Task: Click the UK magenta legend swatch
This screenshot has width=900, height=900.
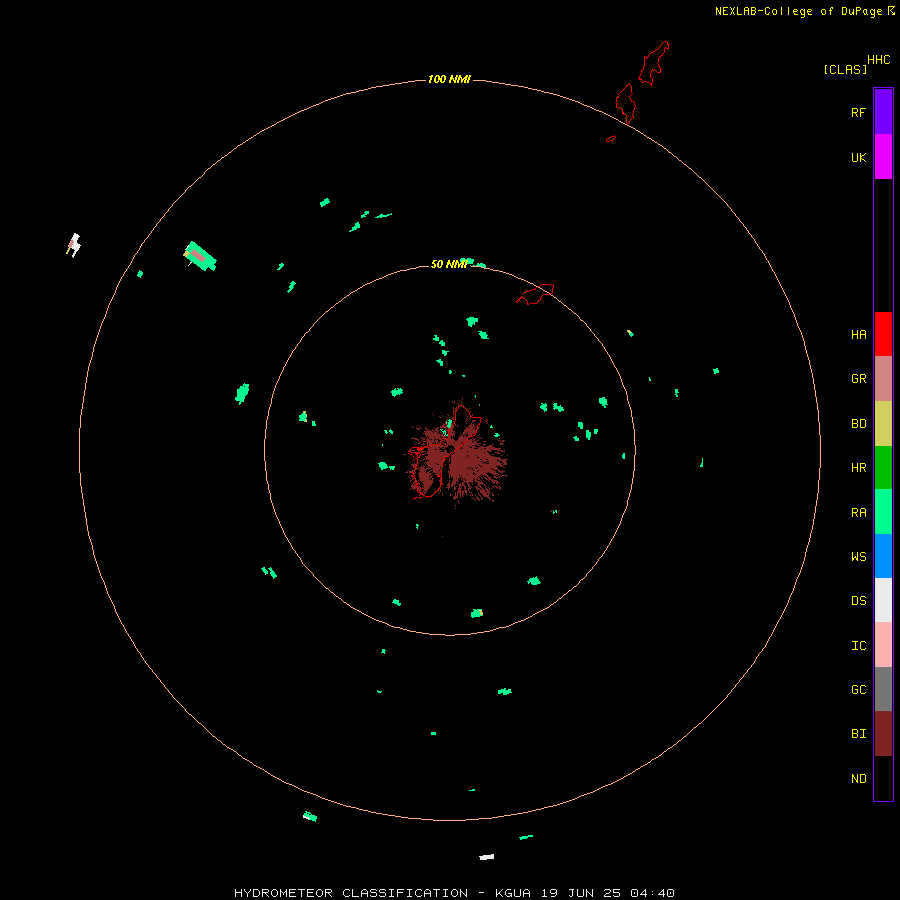Action: pos(883,157)
